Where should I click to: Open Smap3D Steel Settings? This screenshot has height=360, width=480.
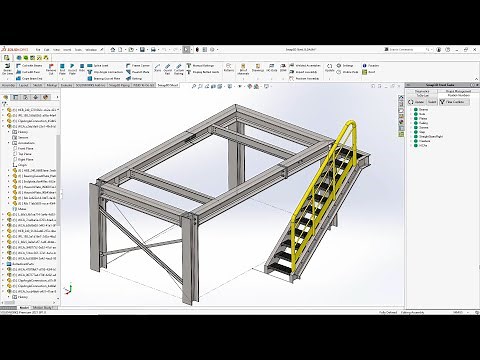point(345,65)
